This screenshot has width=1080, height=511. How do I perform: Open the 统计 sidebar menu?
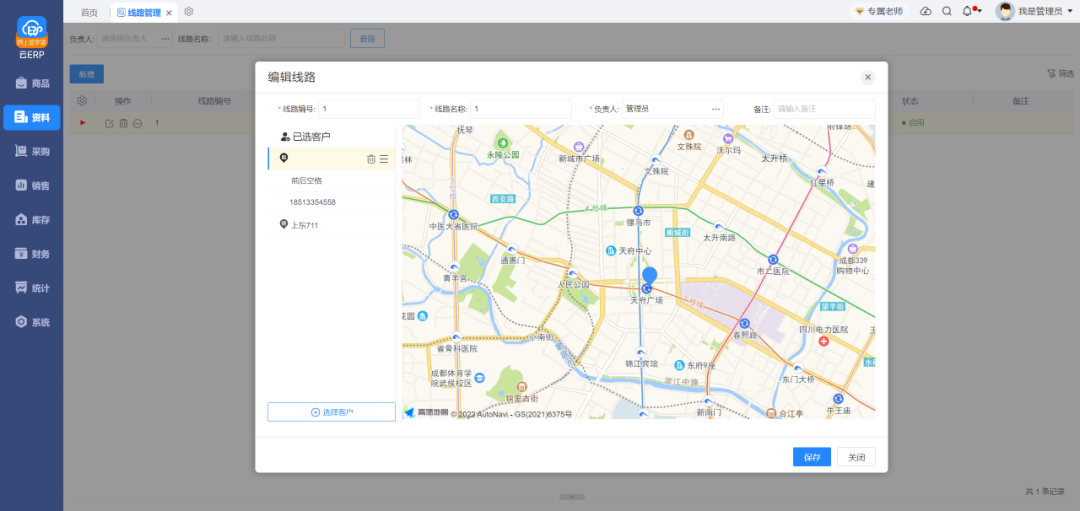[32, 288]
